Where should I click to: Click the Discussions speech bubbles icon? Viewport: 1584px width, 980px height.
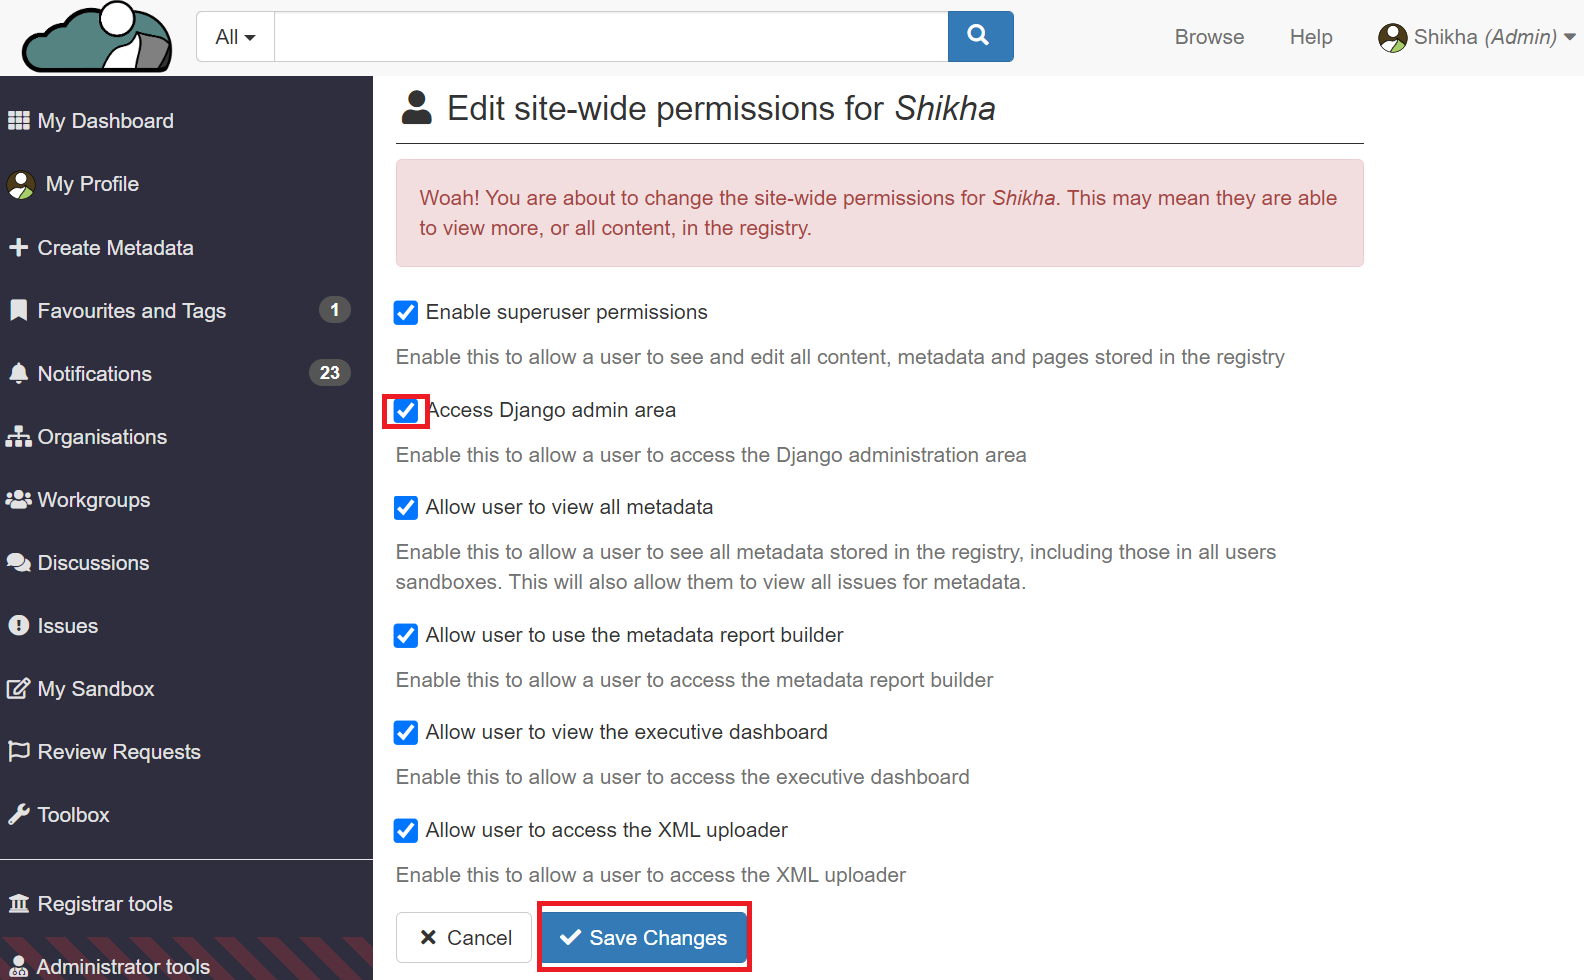(18, 563)
